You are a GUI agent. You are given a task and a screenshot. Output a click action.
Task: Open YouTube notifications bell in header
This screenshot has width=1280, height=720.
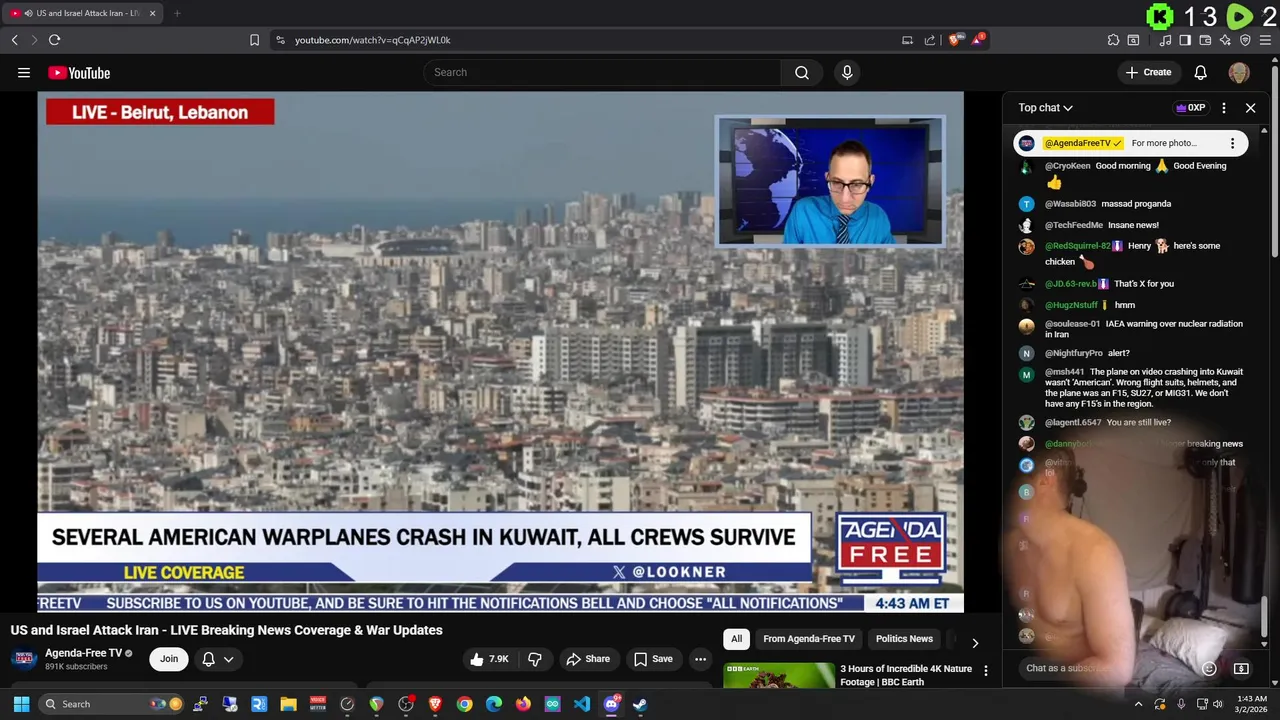pyautogui.click(x=1201, y=72)
